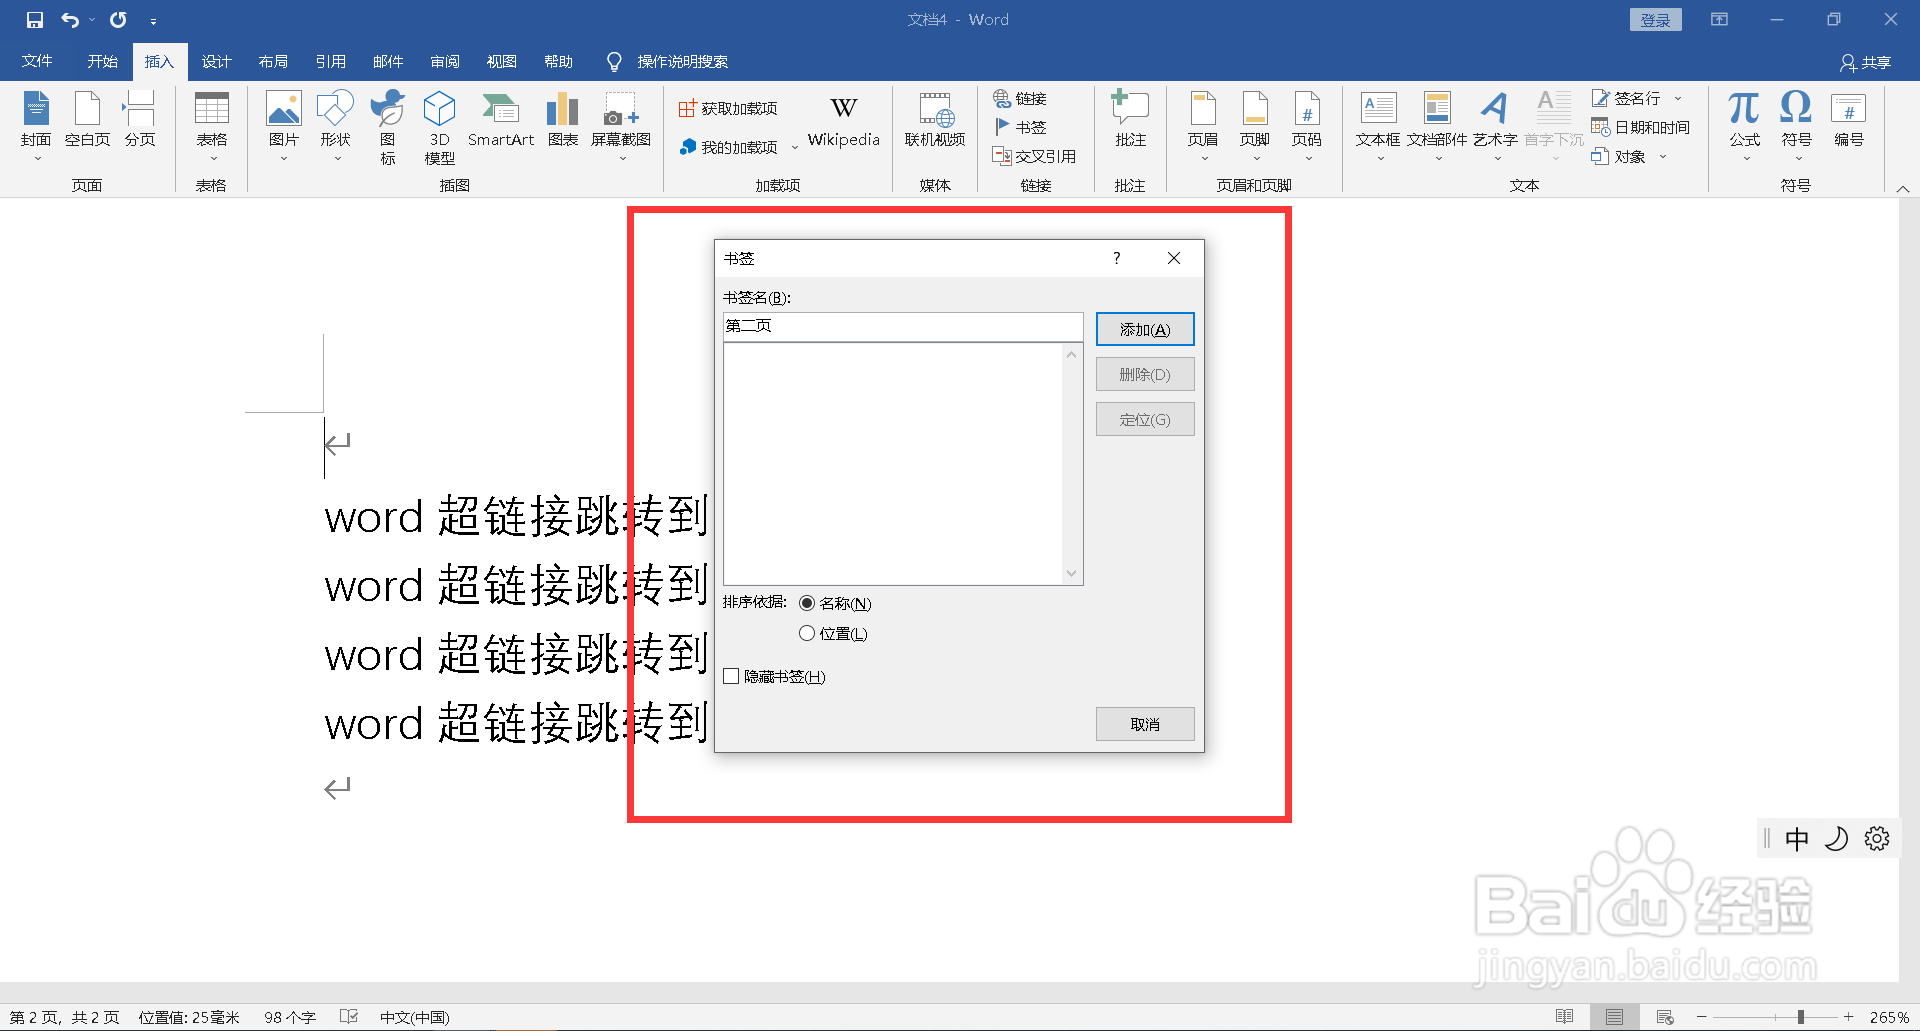This screenshot has height=1031, width=1920.
Task: Collapse the ribbon with the chevron
Action: click(x=1903, y=188)
